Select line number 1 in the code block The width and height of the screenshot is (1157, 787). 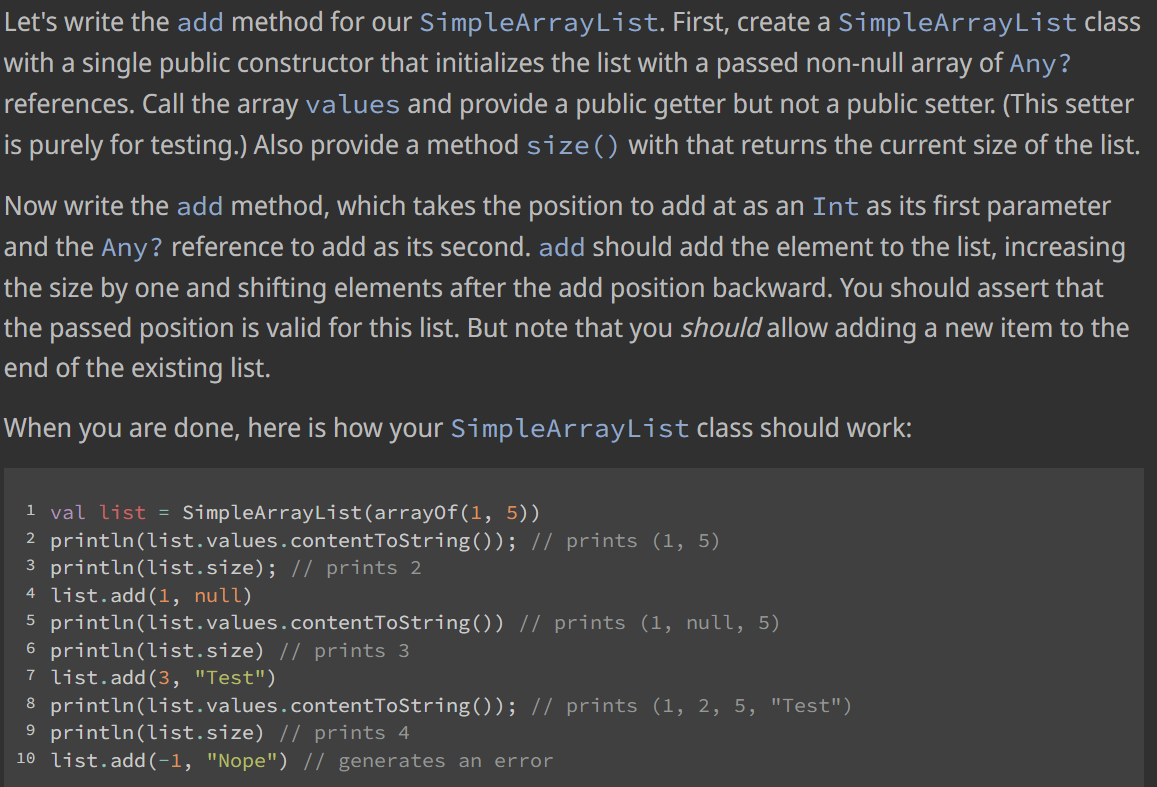tap(31, 512)
